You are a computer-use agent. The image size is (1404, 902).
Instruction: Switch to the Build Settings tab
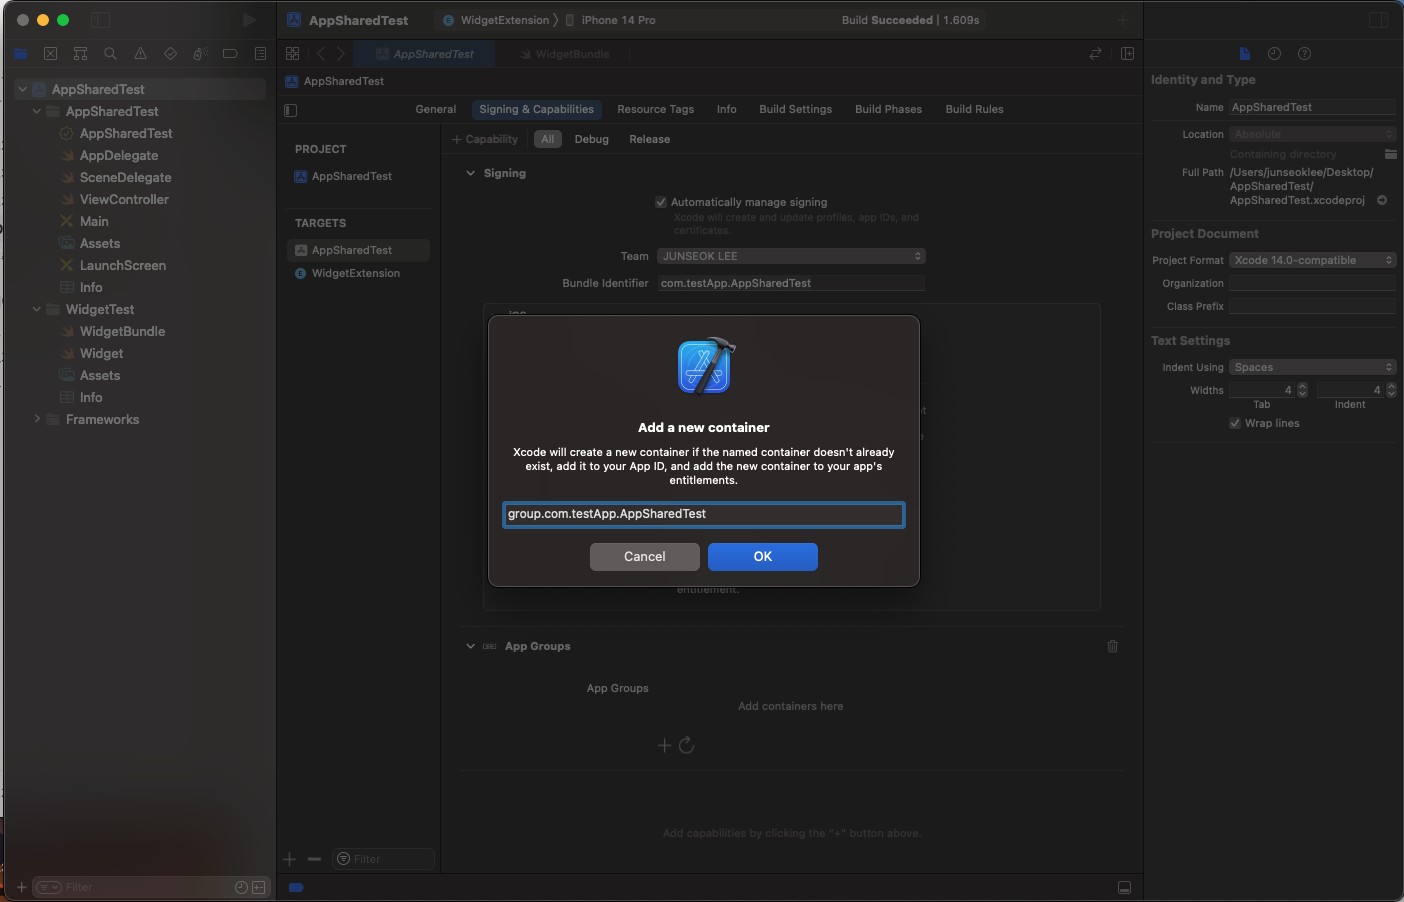[795, 109]
